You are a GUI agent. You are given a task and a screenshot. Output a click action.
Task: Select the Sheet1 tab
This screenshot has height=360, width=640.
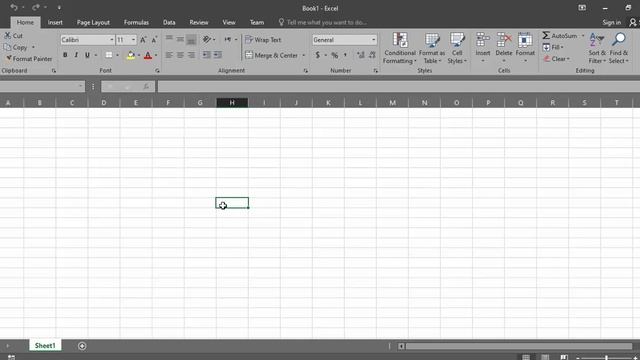click(x=45, y=346)
